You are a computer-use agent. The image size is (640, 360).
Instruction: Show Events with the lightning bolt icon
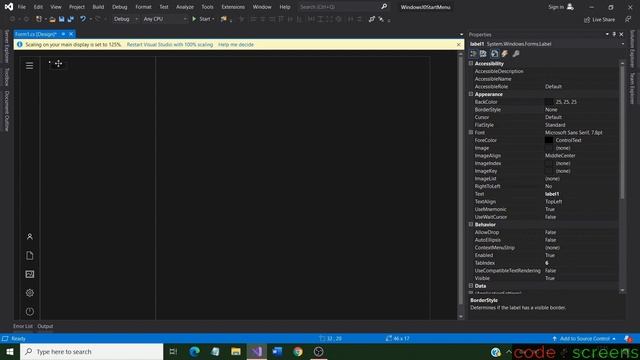pyautogui.click(x=505, y=53)
